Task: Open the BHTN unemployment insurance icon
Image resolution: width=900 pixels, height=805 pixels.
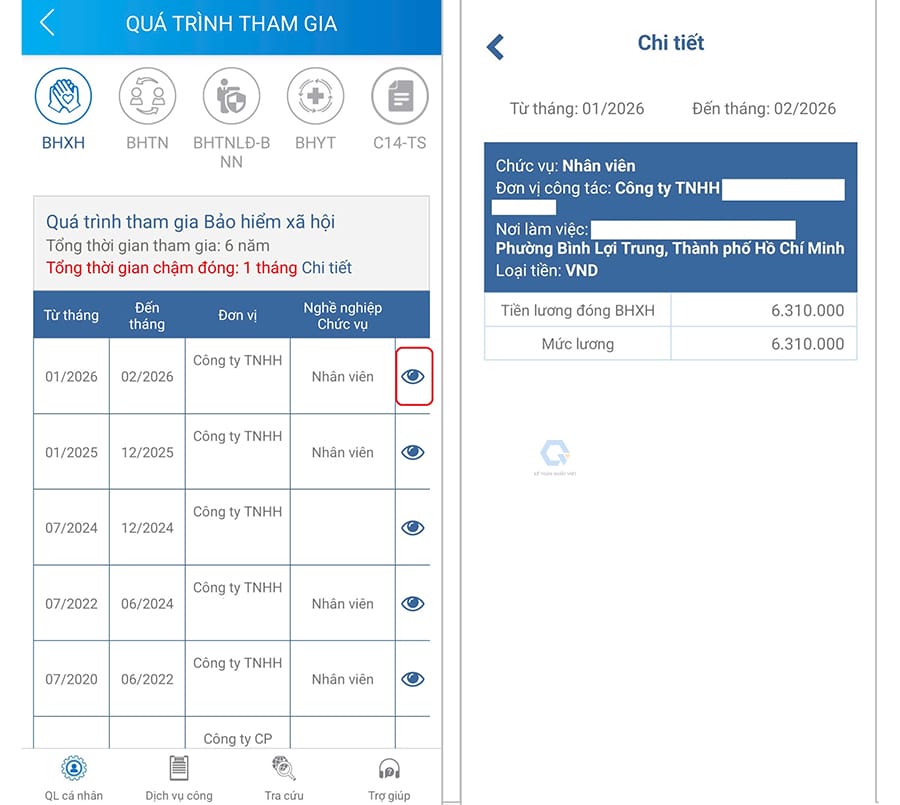Action: pyautogui.click(x=147, y=97)
